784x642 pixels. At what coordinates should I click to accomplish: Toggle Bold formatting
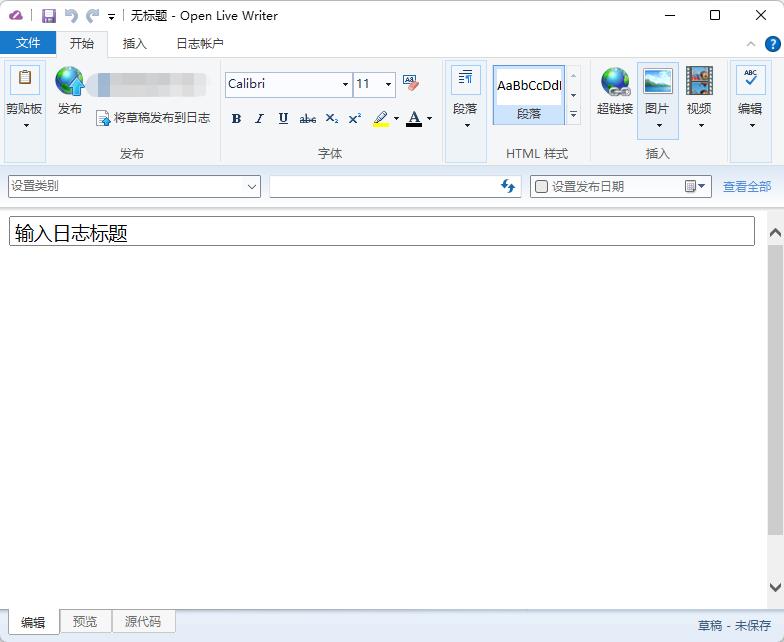coord(236,118)
